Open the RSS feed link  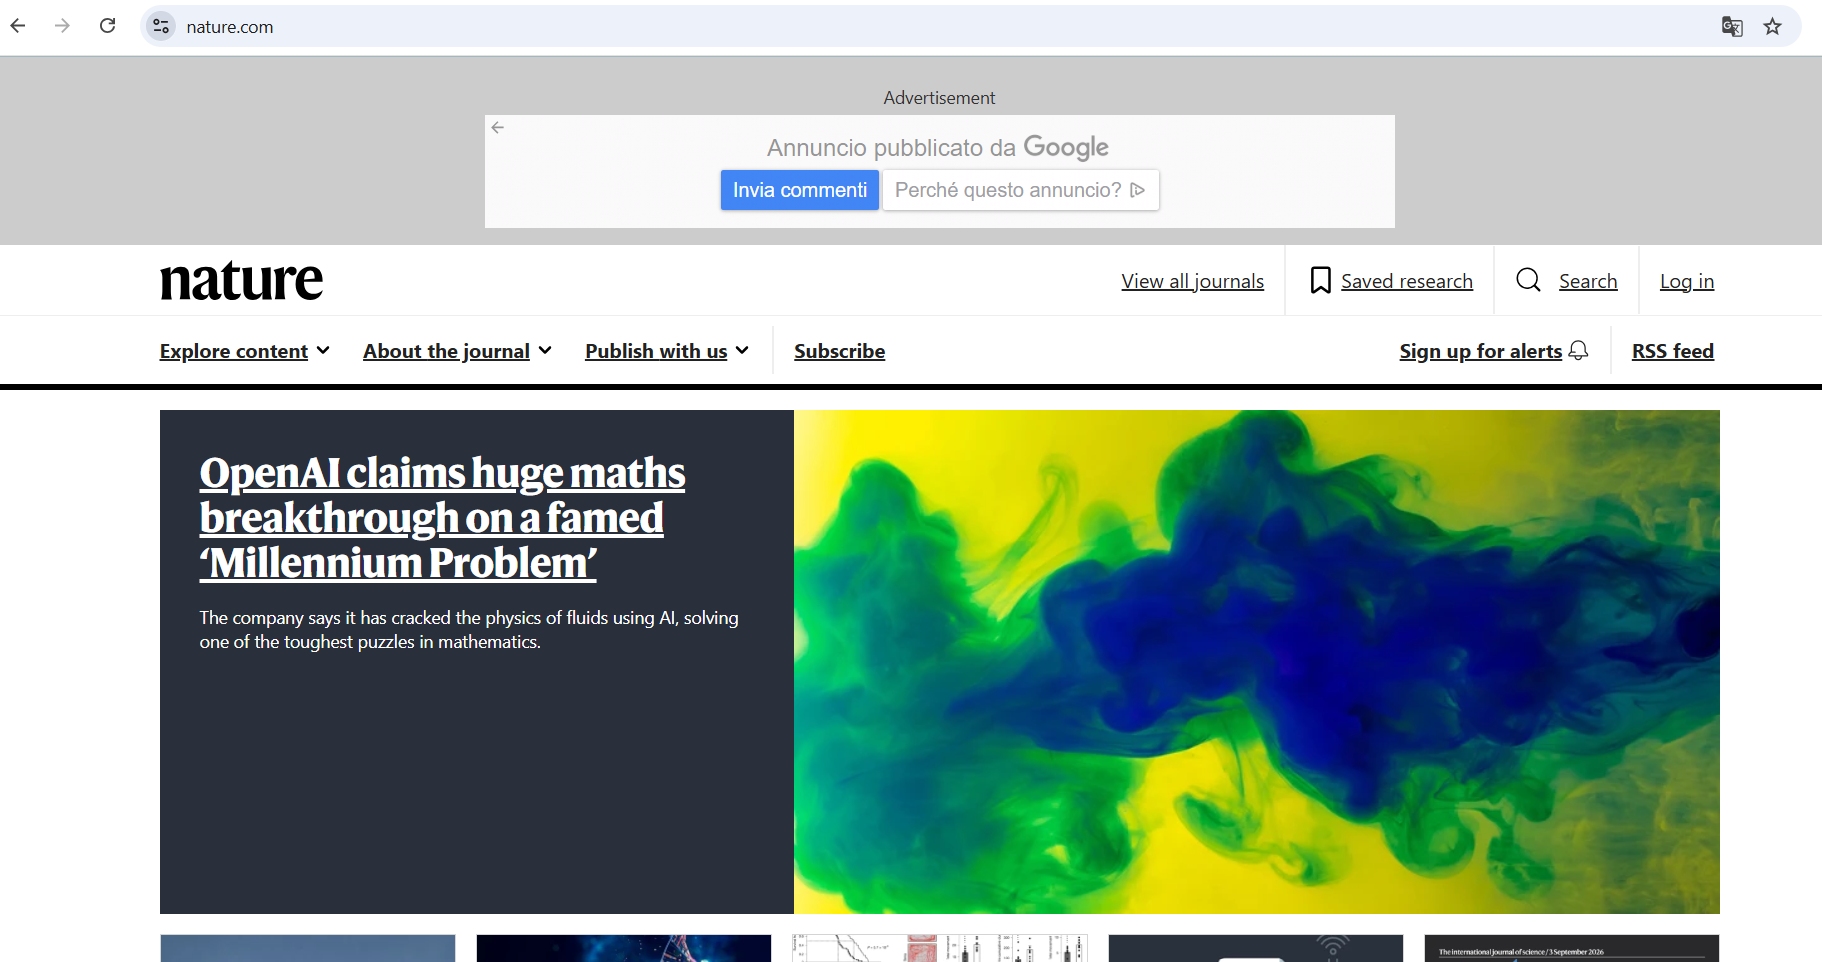(1672, 351)
